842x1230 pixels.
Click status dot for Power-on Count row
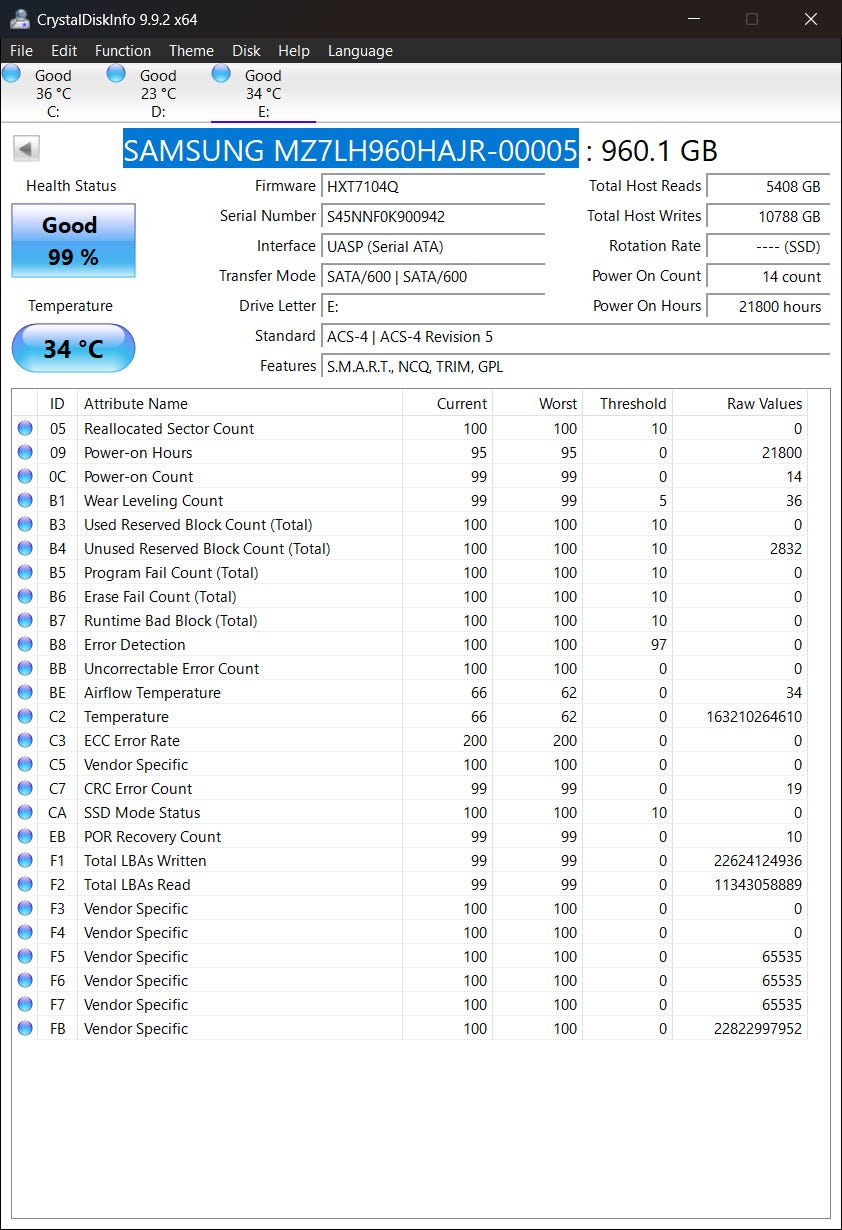point(25,477)
